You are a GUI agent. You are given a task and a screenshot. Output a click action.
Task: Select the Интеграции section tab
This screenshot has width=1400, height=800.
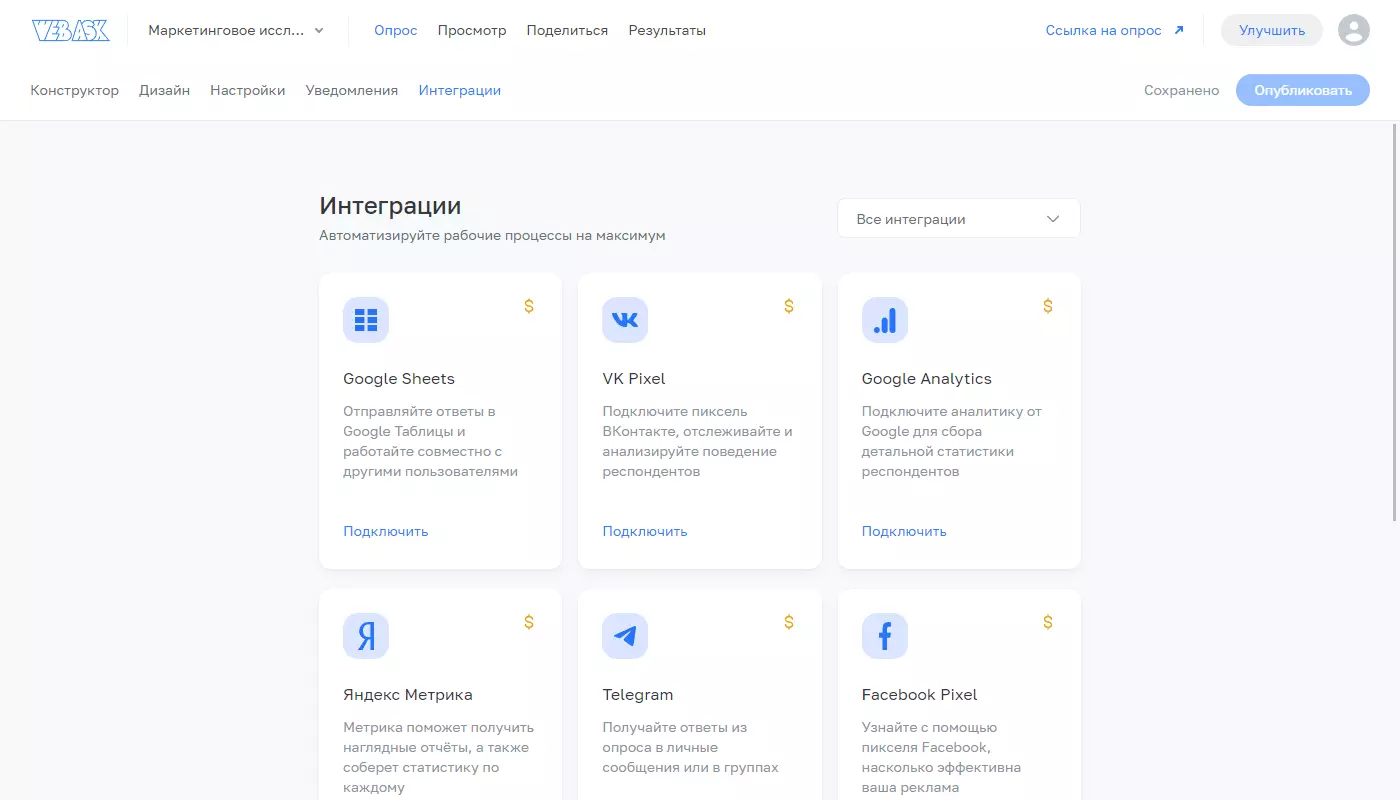pos(460,90)
